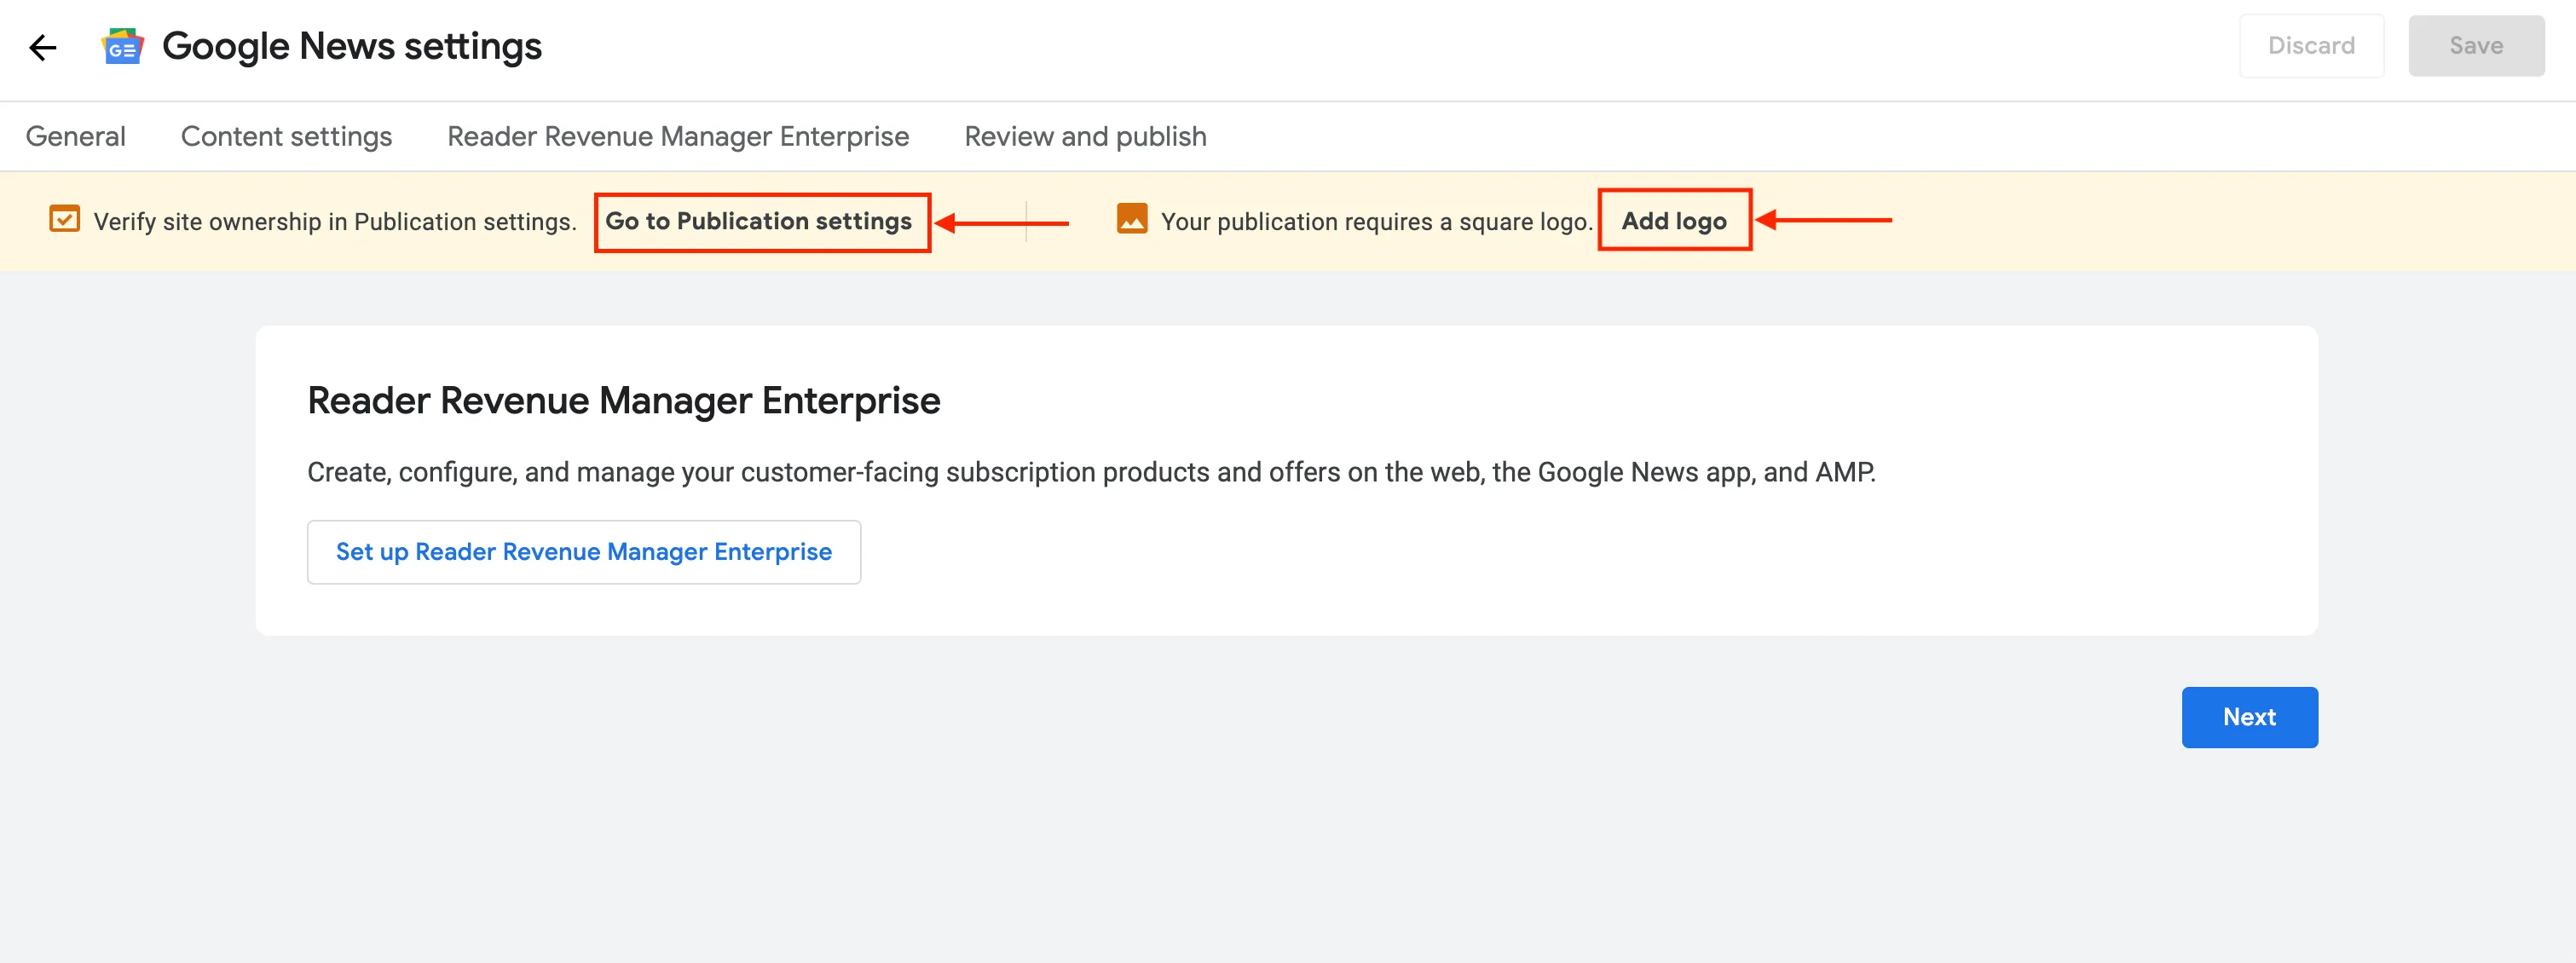Click the Add logo link

(1674, 221)
